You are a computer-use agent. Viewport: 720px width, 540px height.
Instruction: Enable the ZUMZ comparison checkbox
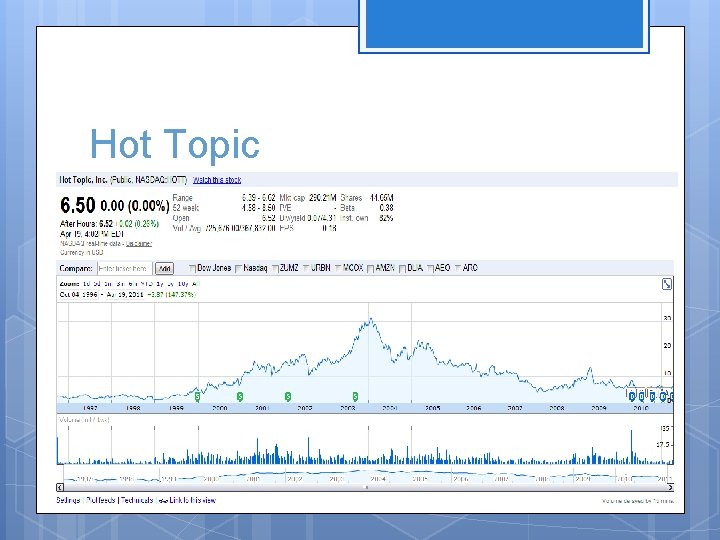point(275,268)
